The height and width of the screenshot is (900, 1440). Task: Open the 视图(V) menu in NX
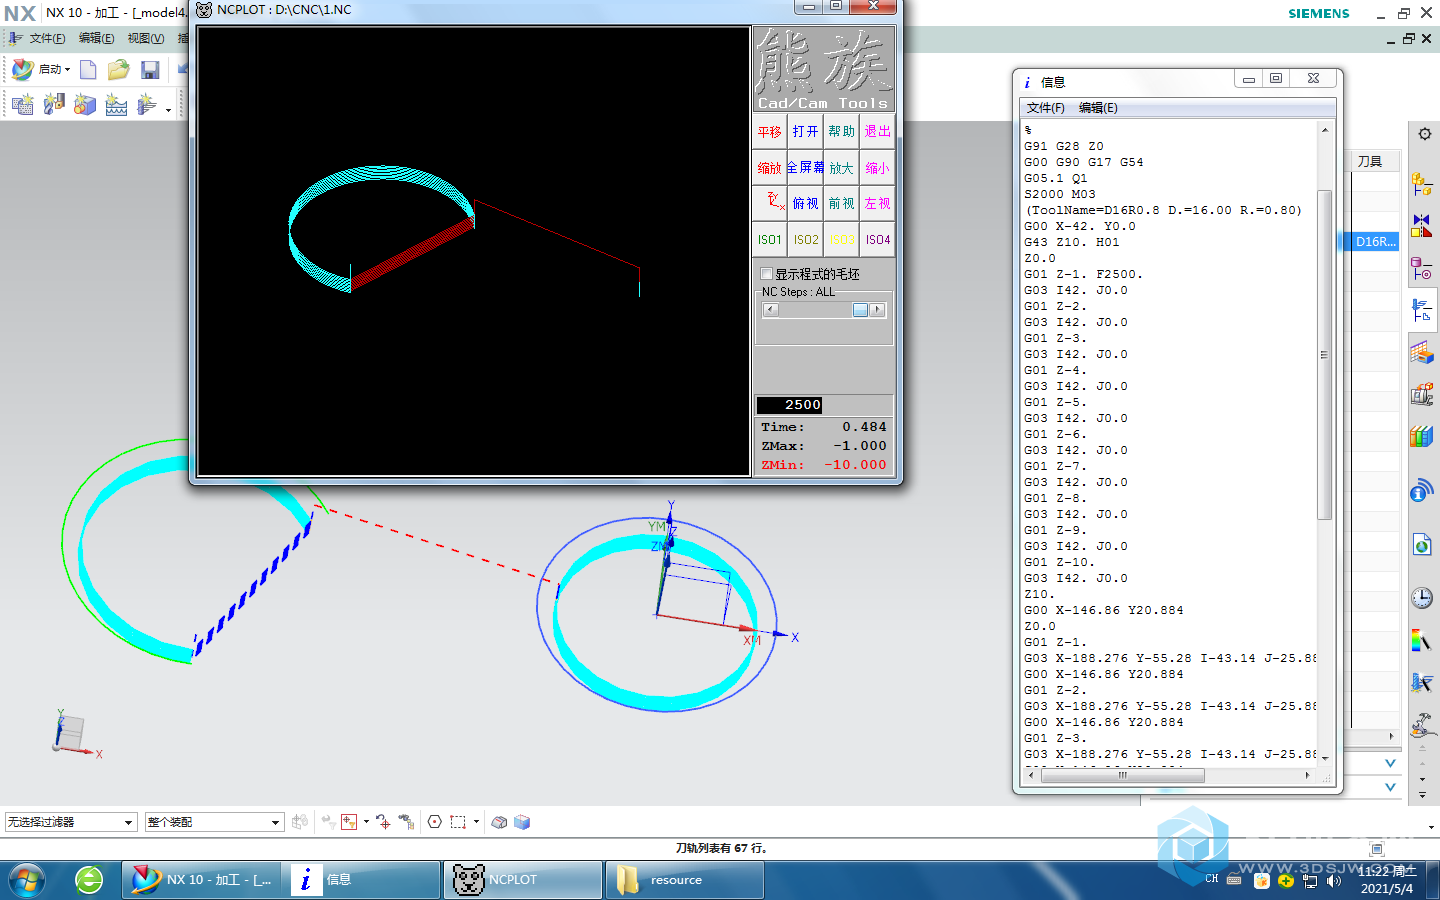tap(146, 38)
